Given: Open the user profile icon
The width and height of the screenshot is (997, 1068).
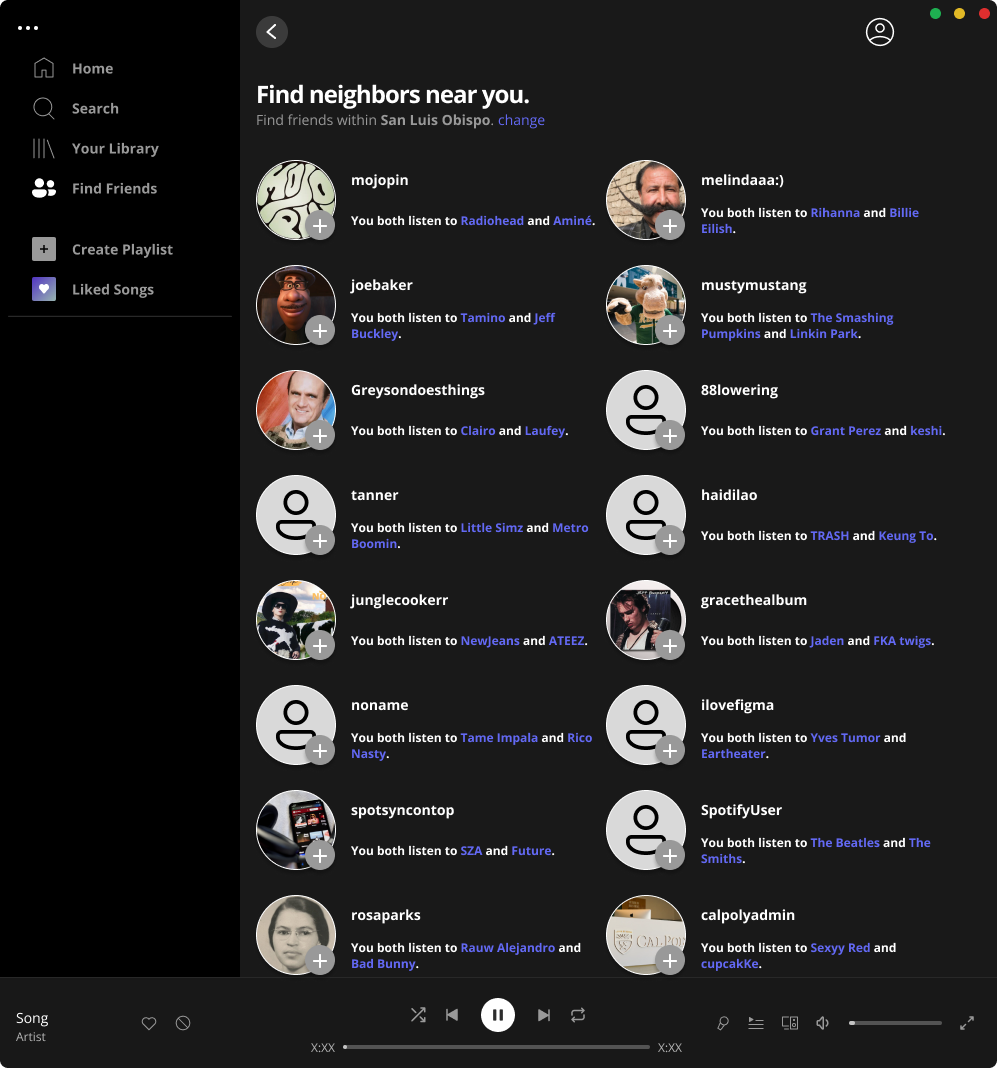Looking at the screenshot, I should point(879,32).
